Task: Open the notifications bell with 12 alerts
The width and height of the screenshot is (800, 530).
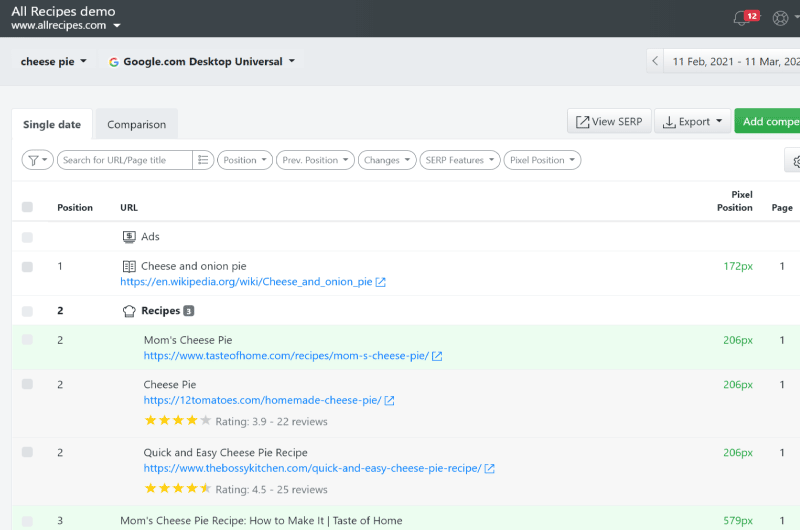Action: (745, 18)
